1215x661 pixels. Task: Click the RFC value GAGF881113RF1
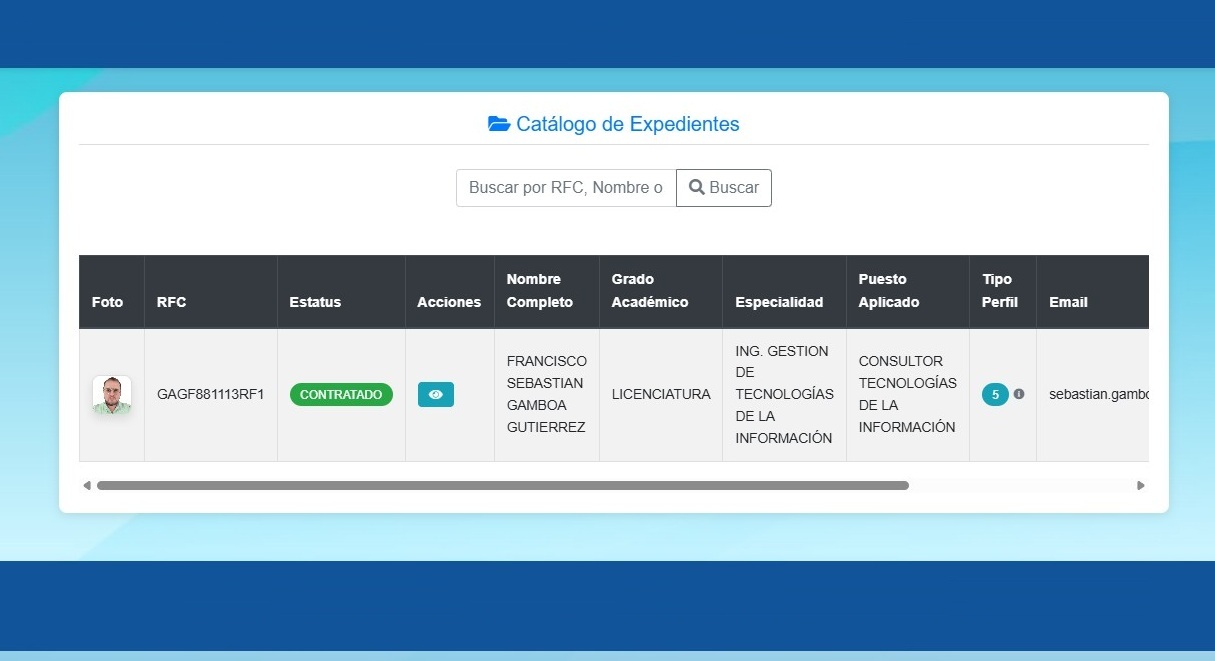coord(210,395)
